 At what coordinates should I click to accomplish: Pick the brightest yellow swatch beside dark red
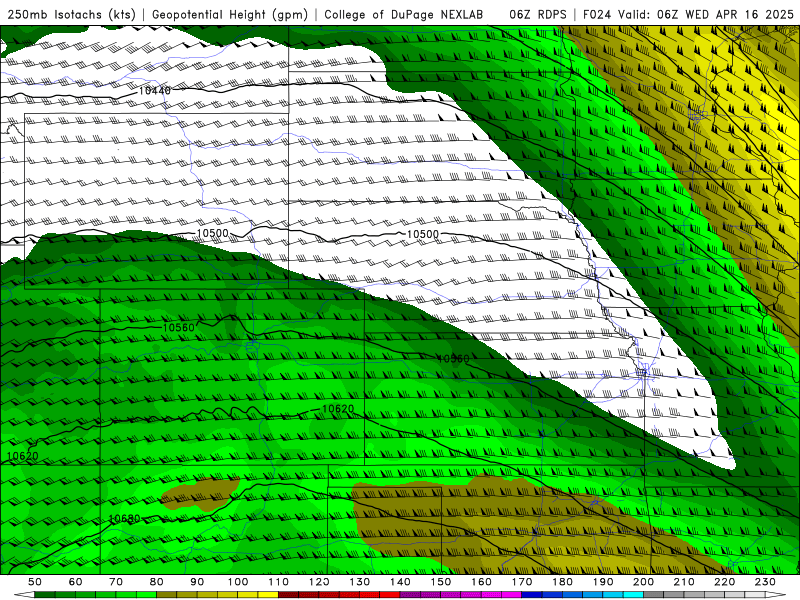pyautogui.click(x=268, y=595)
